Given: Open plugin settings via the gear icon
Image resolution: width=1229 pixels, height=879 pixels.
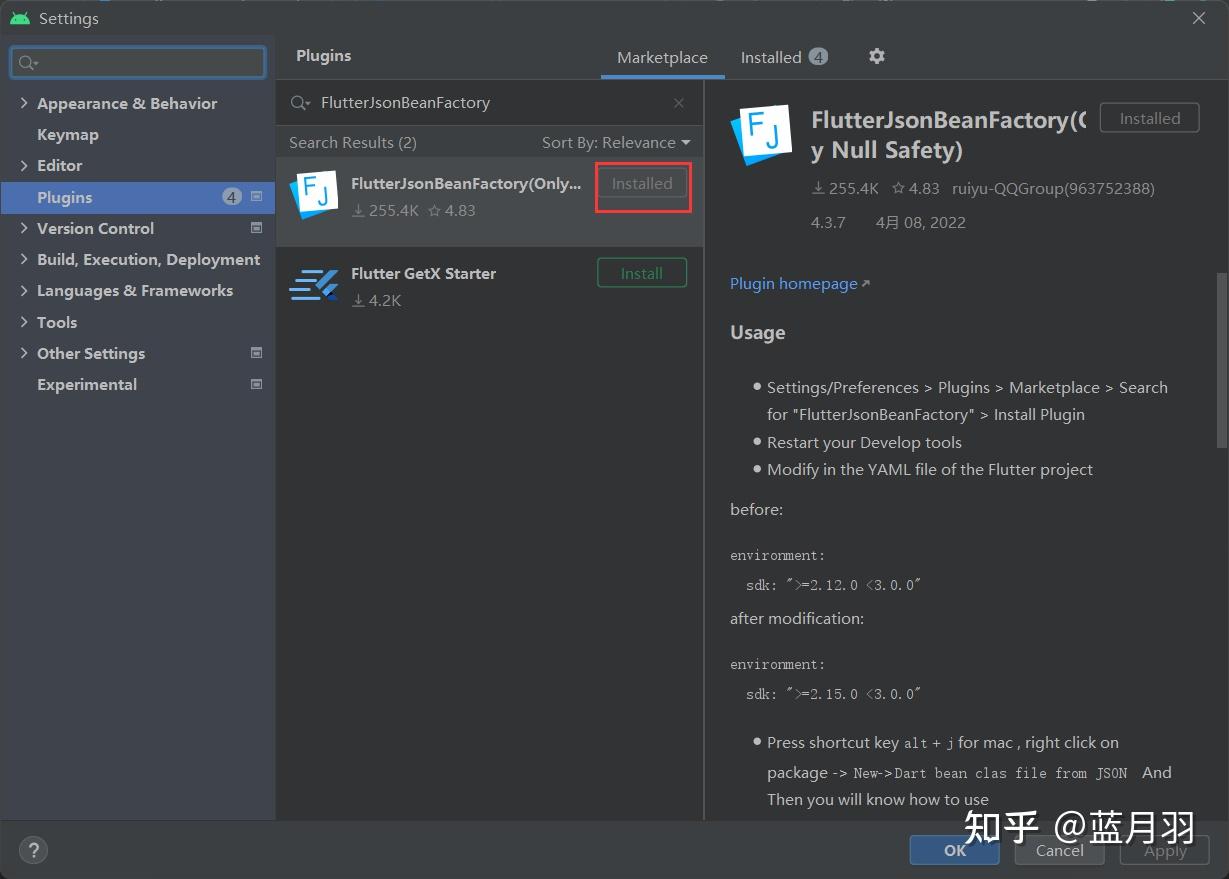Looking at the screenshot, I should coord(877,56).
